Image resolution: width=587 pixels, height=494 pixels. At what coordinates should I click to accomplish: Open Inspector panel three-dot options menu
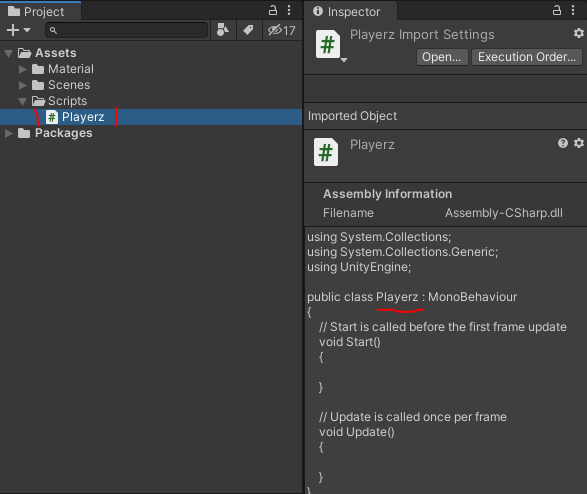tap(573, 10)
